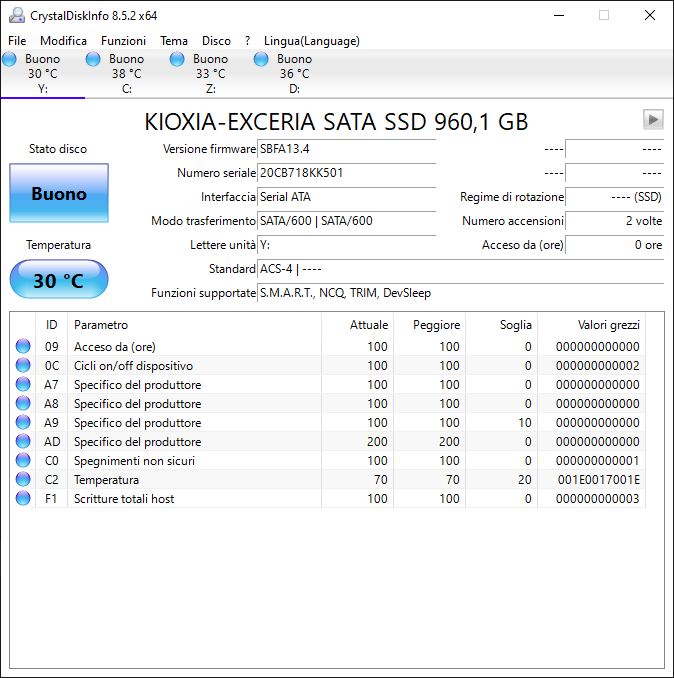
Task: Open the Funzioni menu
Action: click(x=123, y=41)
